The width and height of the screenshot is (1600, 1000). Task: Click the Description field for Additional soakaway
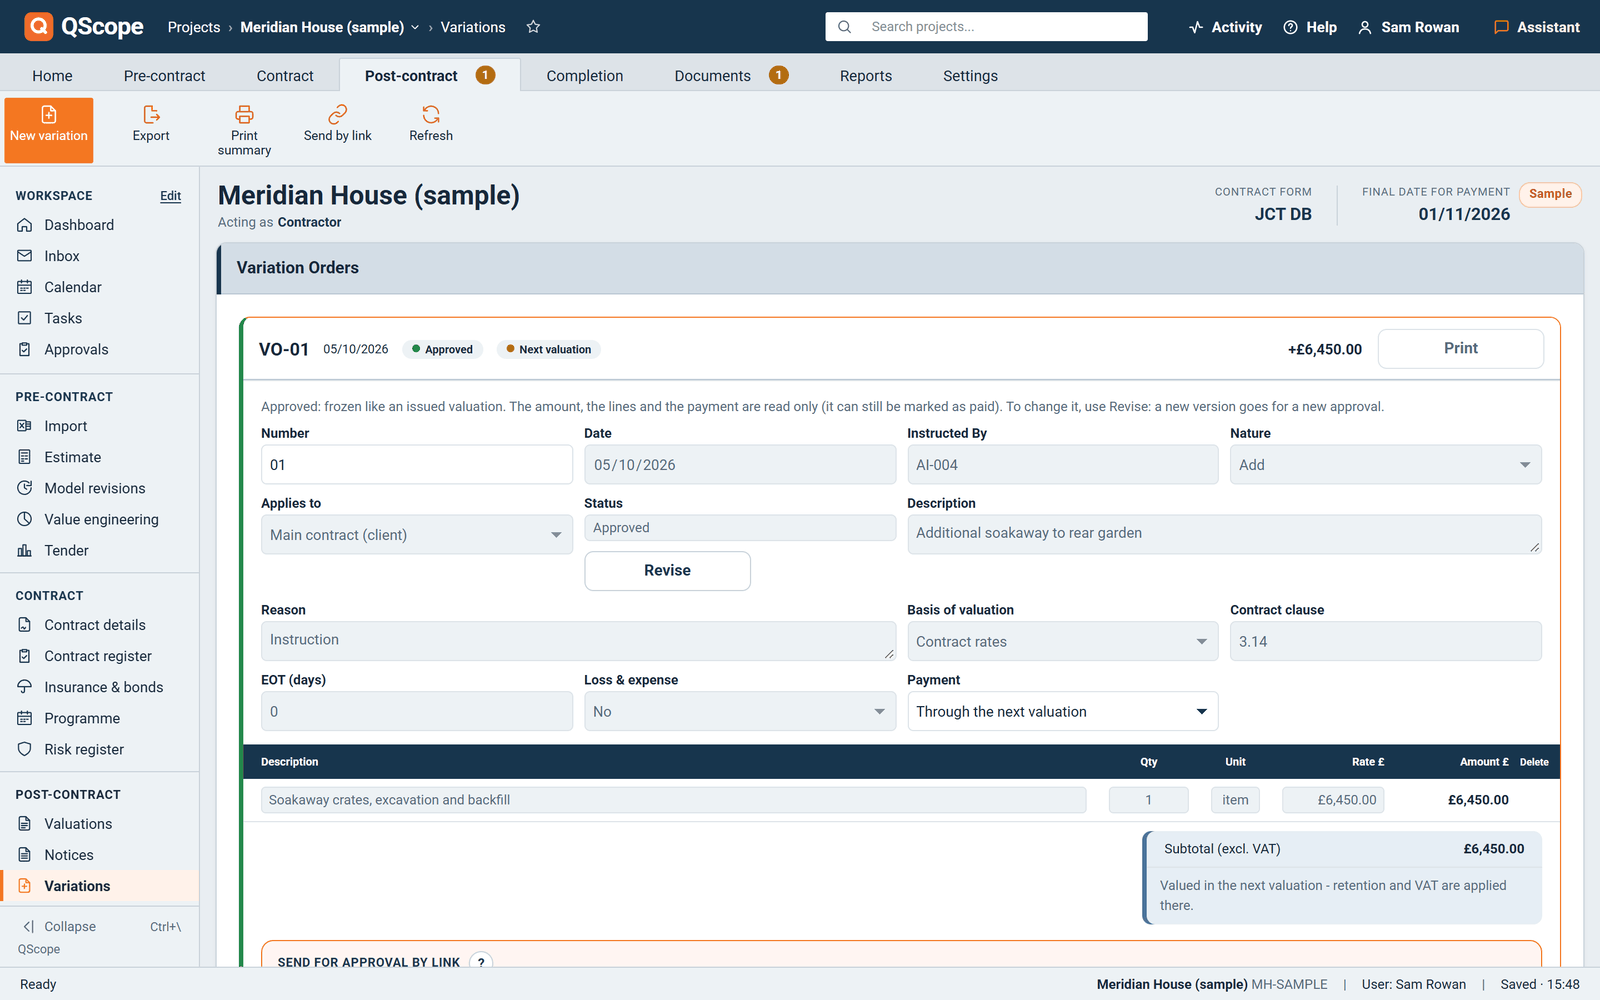point(1224,534)
